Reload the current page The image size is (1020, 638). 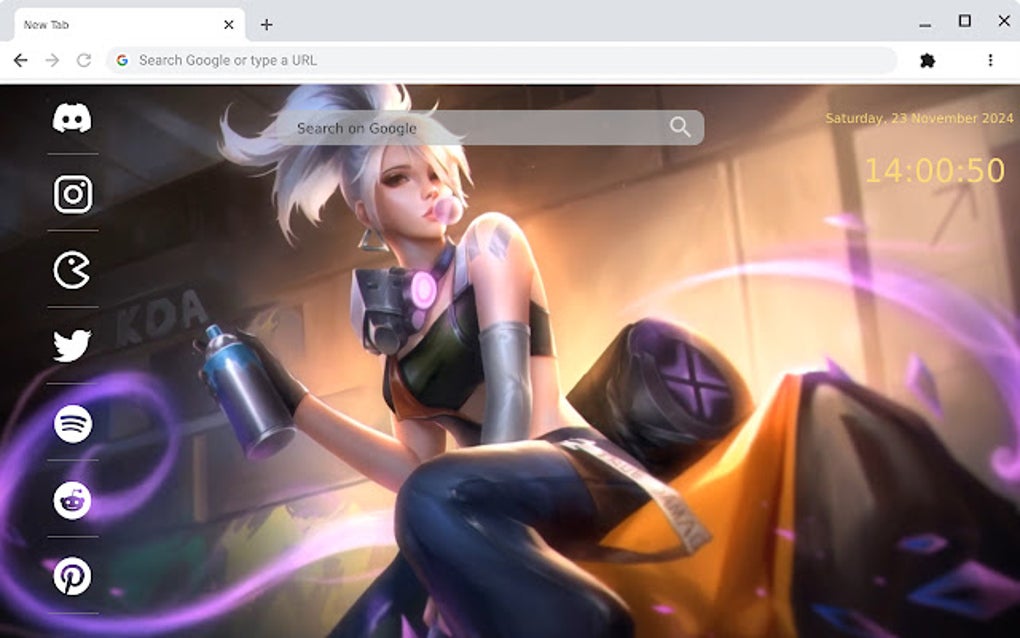84,60
